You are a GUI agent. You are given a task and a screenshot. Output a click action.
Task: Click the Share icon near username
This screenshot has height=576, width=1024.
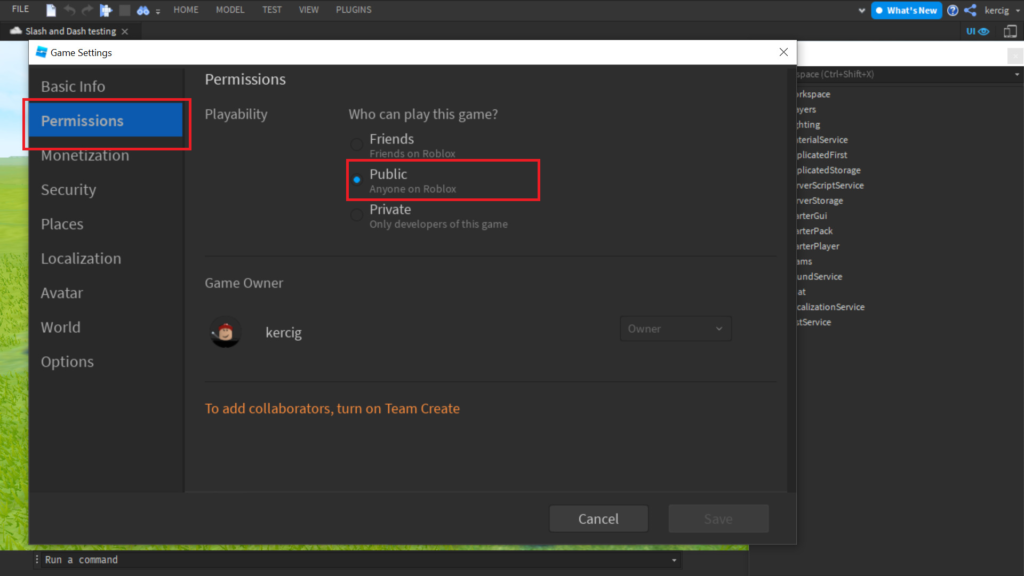pyautogui.click(x=970, y=10)
